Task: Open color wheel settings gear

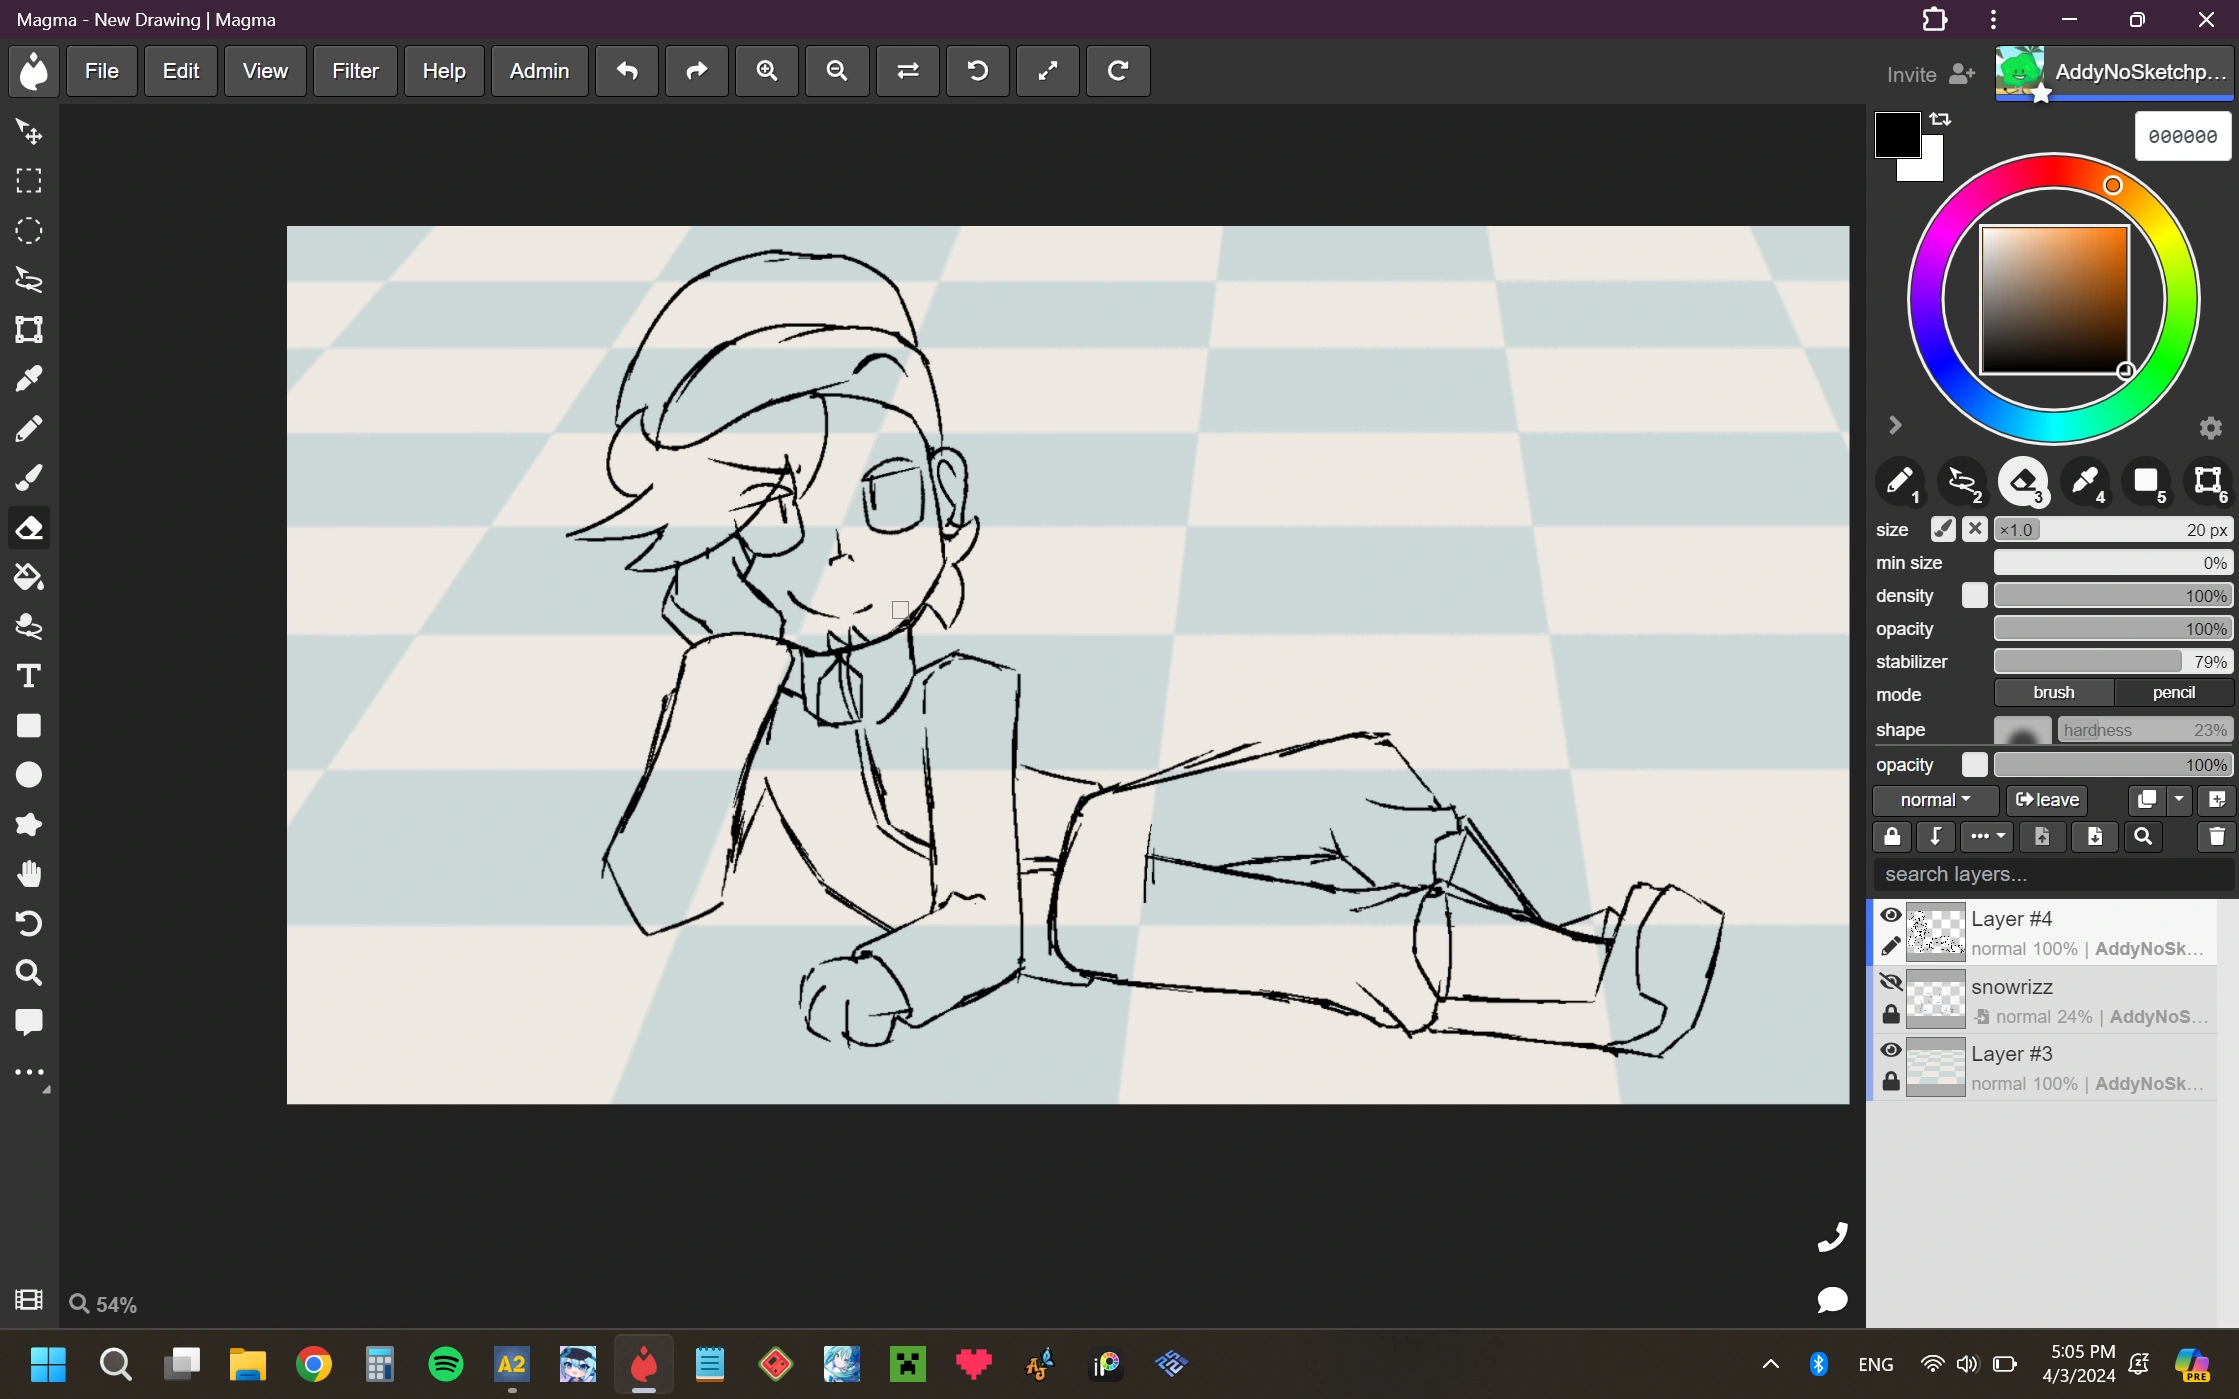Action: (2210, 428)
